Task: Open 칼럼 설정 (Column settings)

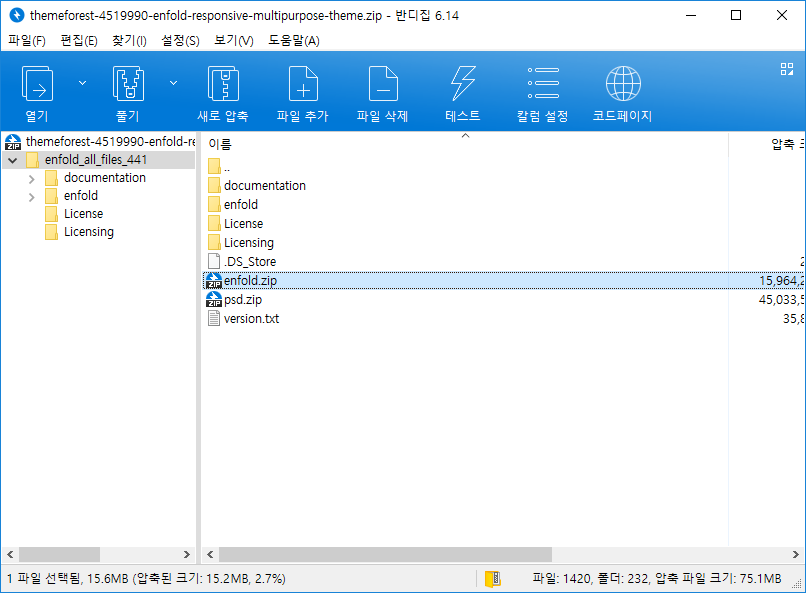Action: (543, 85)
